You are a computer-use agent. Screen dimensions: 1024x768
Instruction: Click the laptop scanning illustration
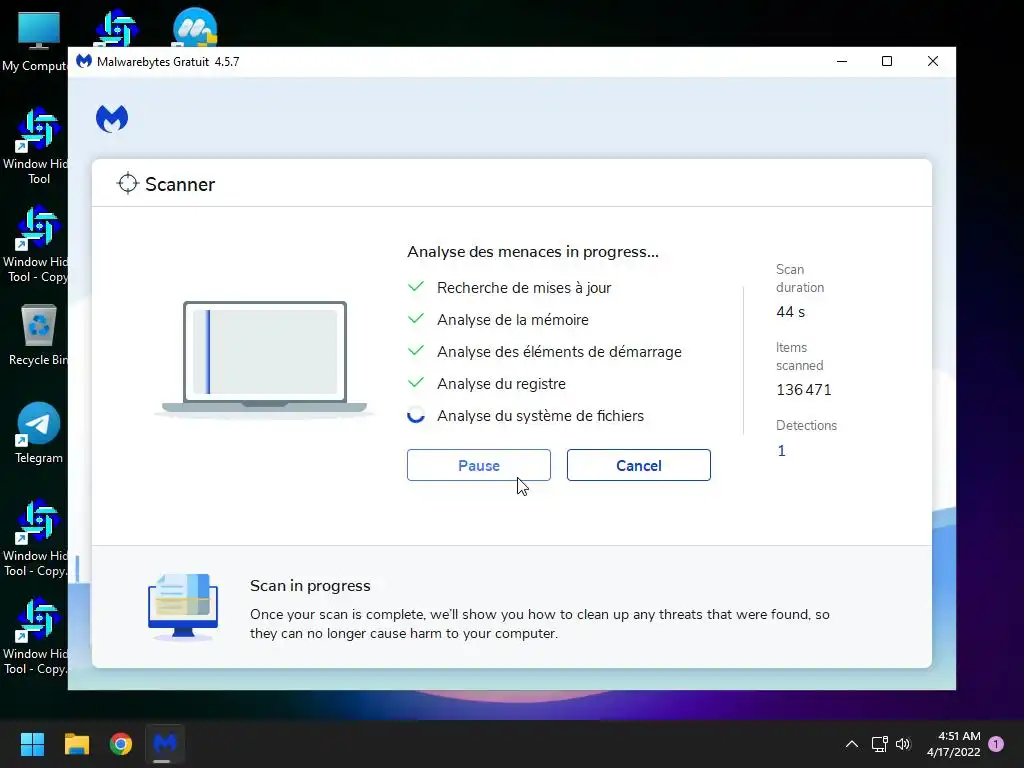click(264, 358)
